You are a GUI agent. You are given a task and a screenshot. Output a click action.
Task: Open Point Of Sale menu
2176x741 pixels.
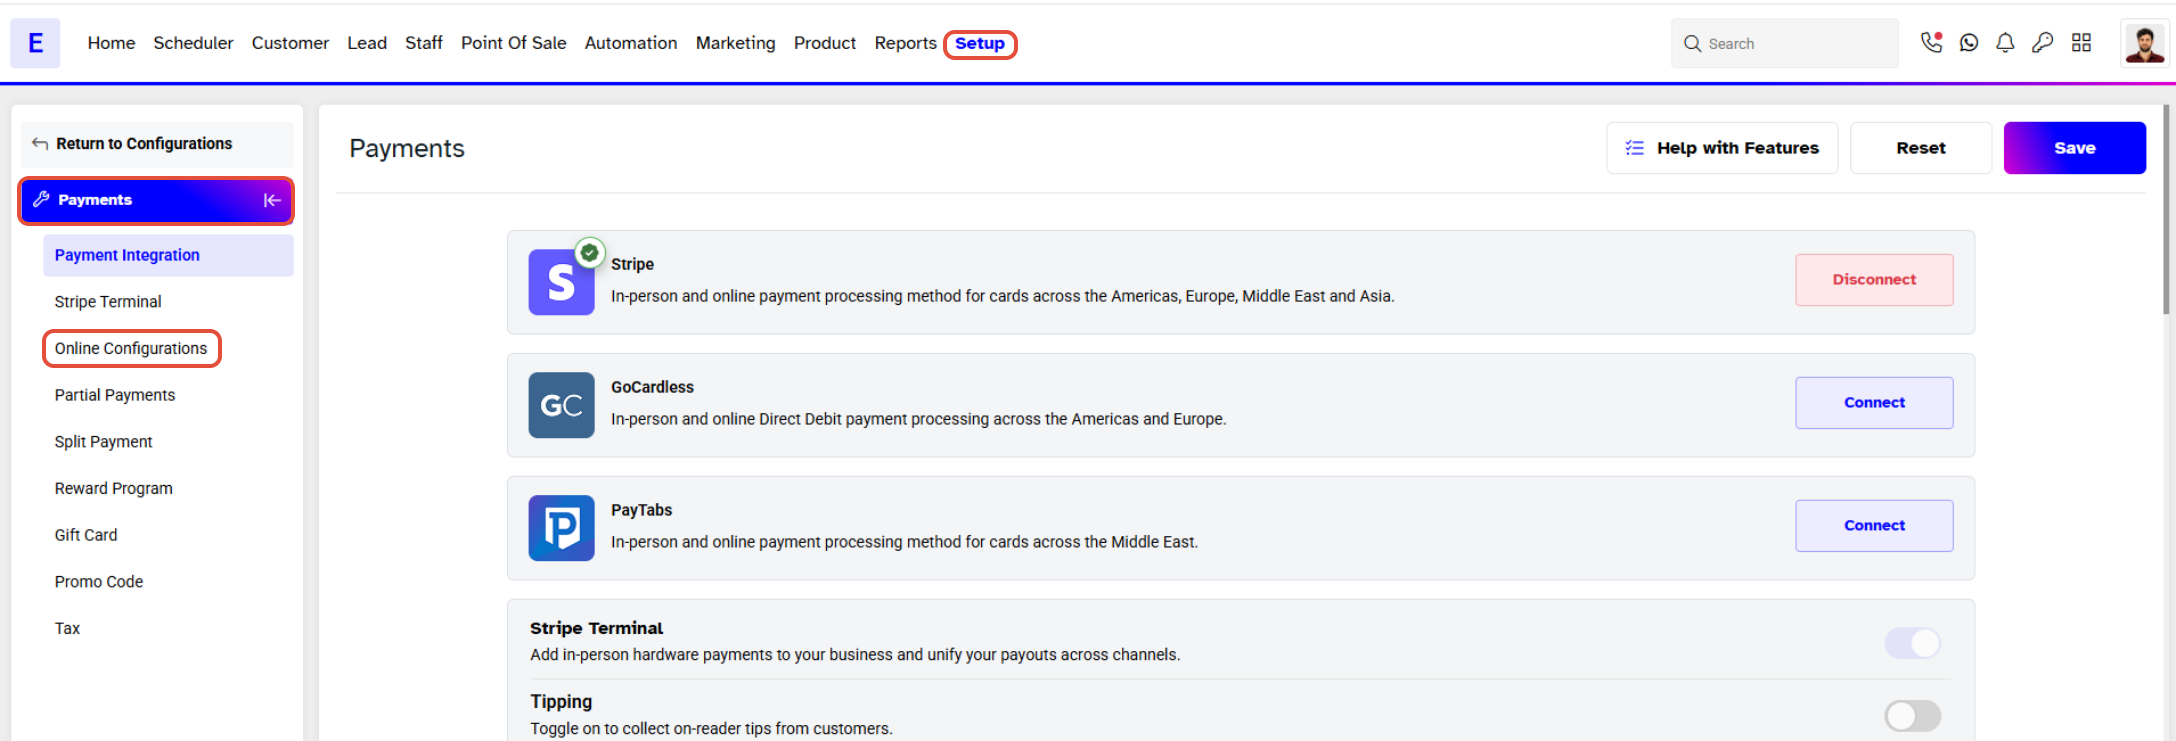click(514, 43)
